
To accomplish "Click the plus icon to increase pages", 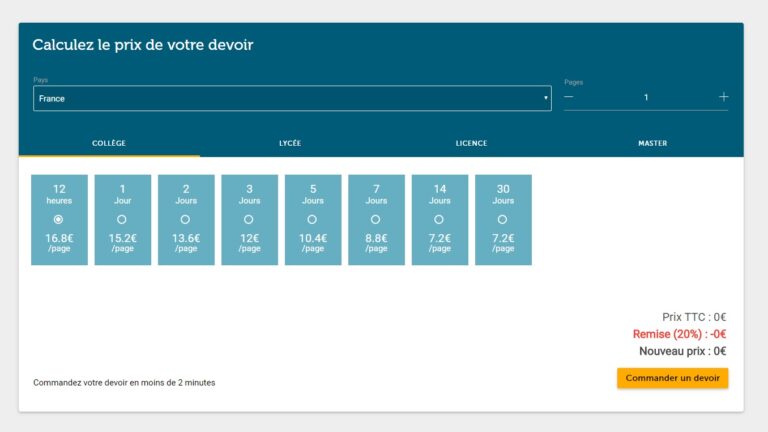I will pos(723,97).
